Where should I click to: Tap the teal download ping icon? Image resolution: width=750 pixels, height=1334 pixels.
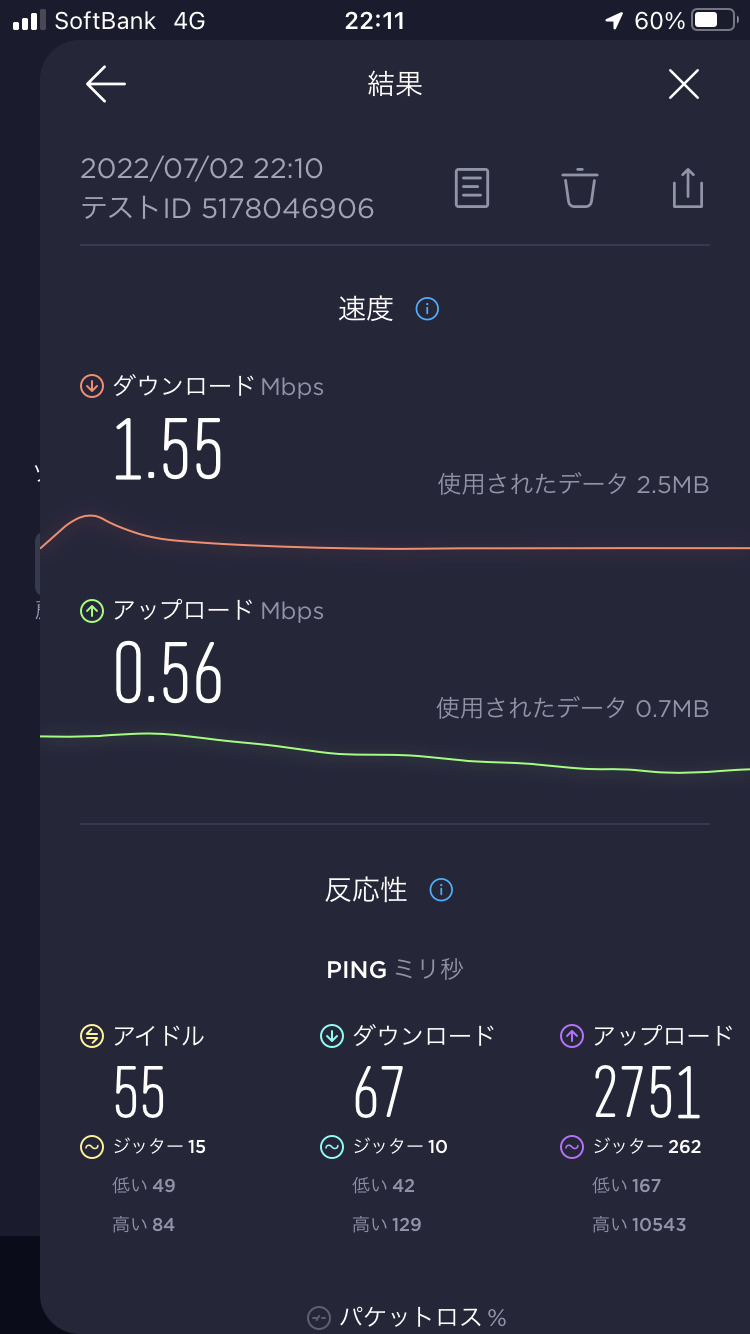tap(332, 1036)
